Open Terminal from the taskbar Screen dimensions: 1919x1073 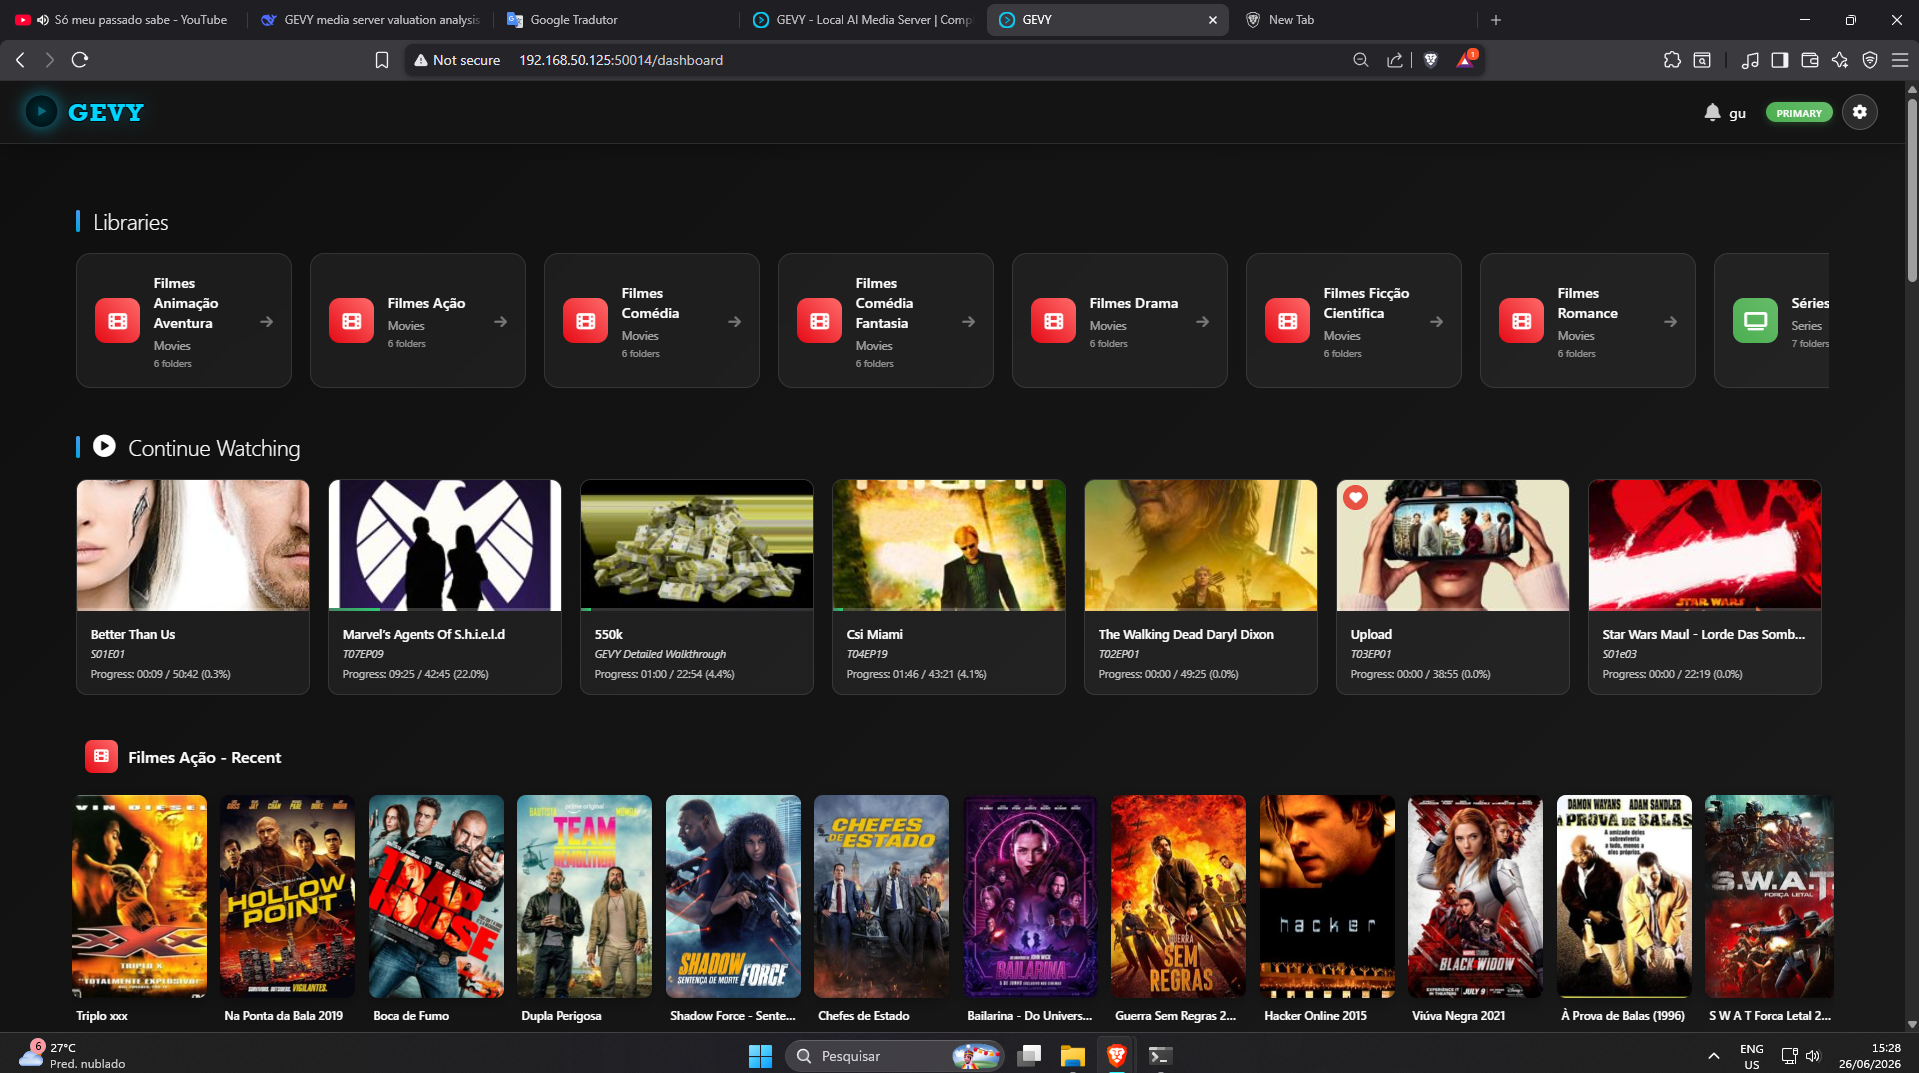1160,1056
